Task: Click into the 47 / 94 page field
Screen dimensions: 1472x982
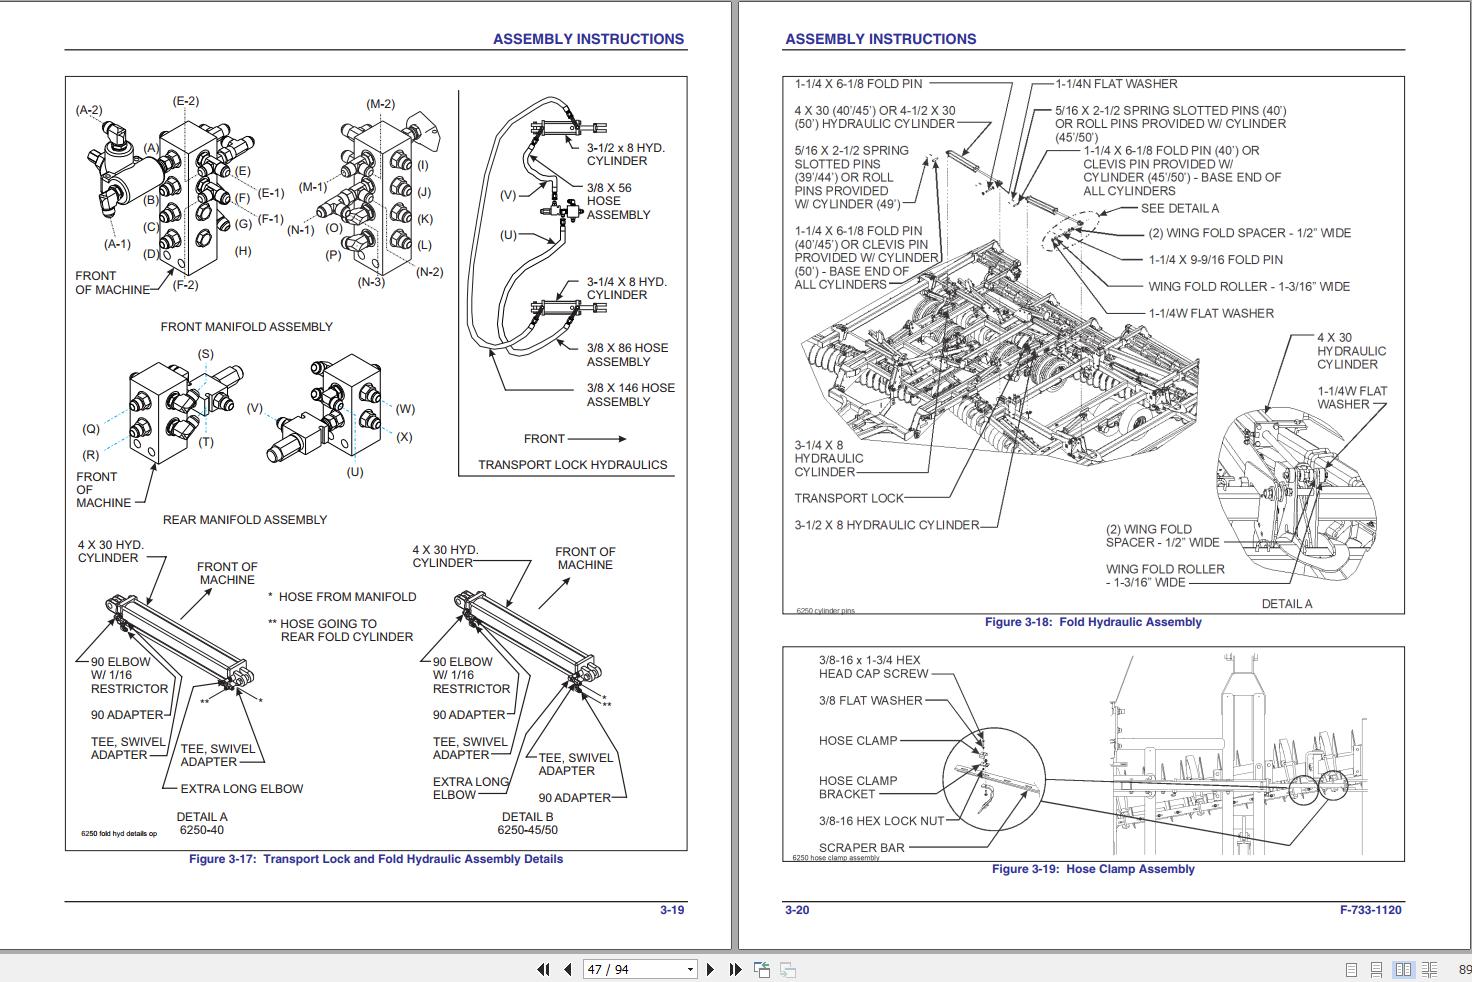Action: coord(620,969)
